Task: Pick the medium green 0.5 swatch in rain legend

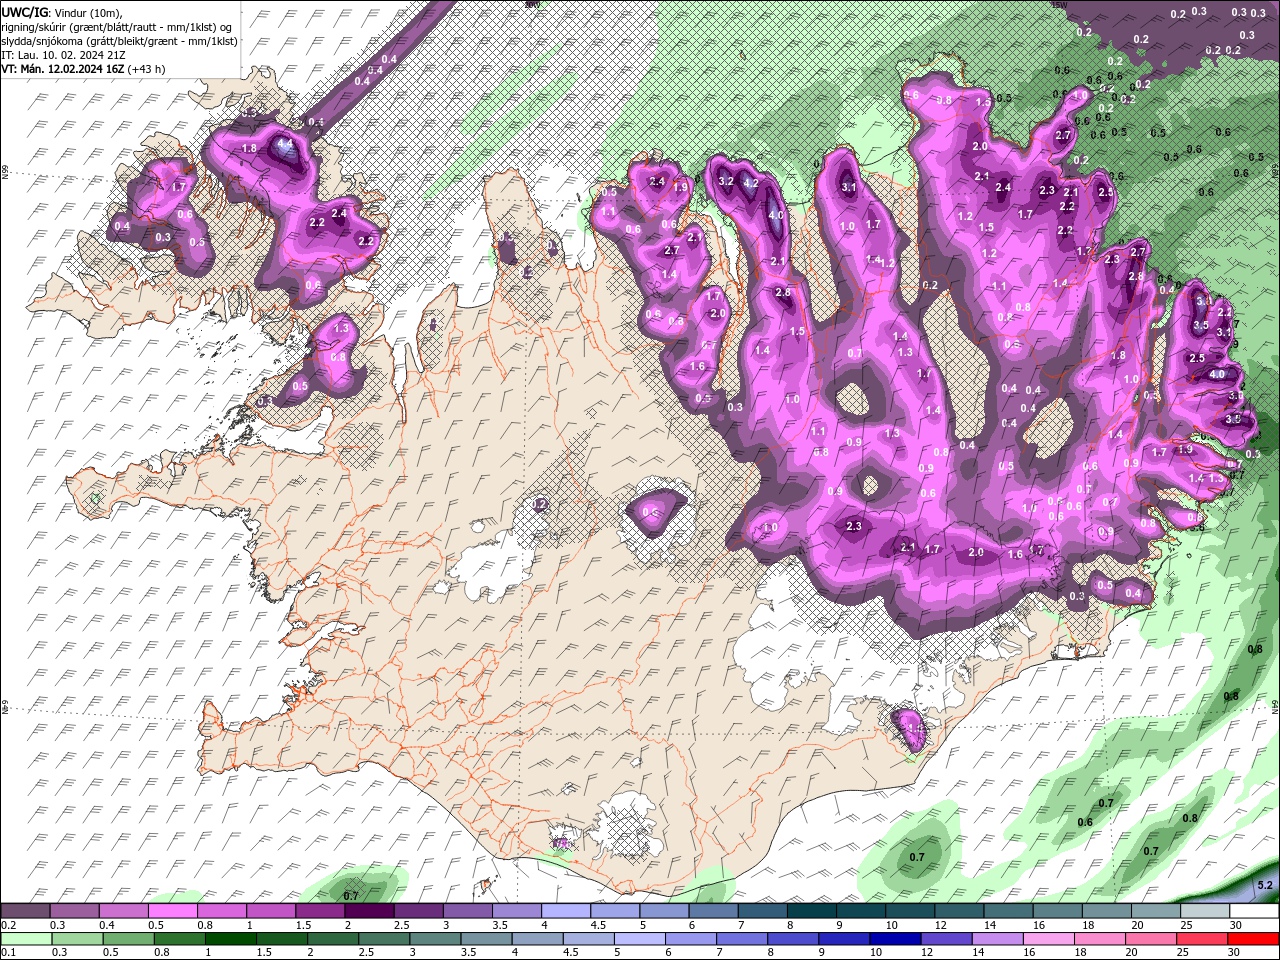Action: pyautogui.click(x=129, y=939)
